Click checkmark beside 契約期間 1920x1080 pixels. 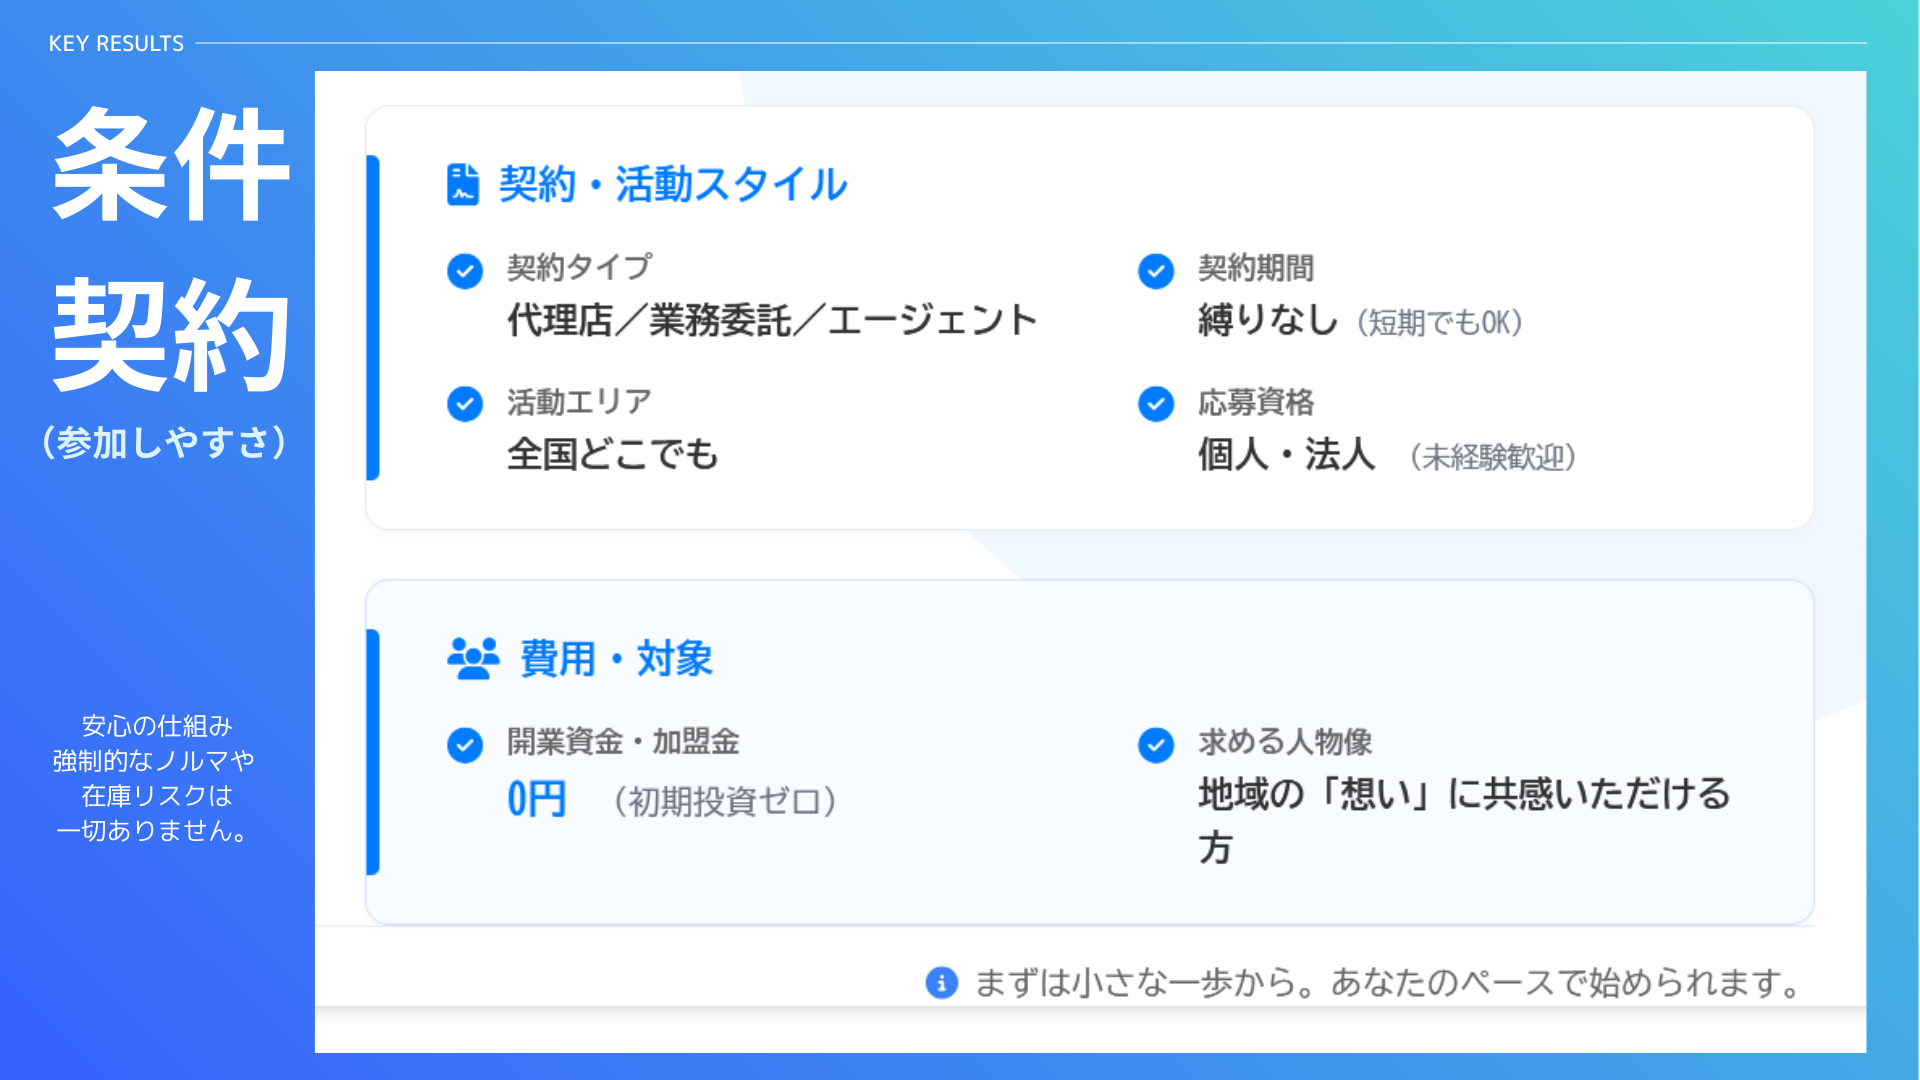(x=1156, y=271)
